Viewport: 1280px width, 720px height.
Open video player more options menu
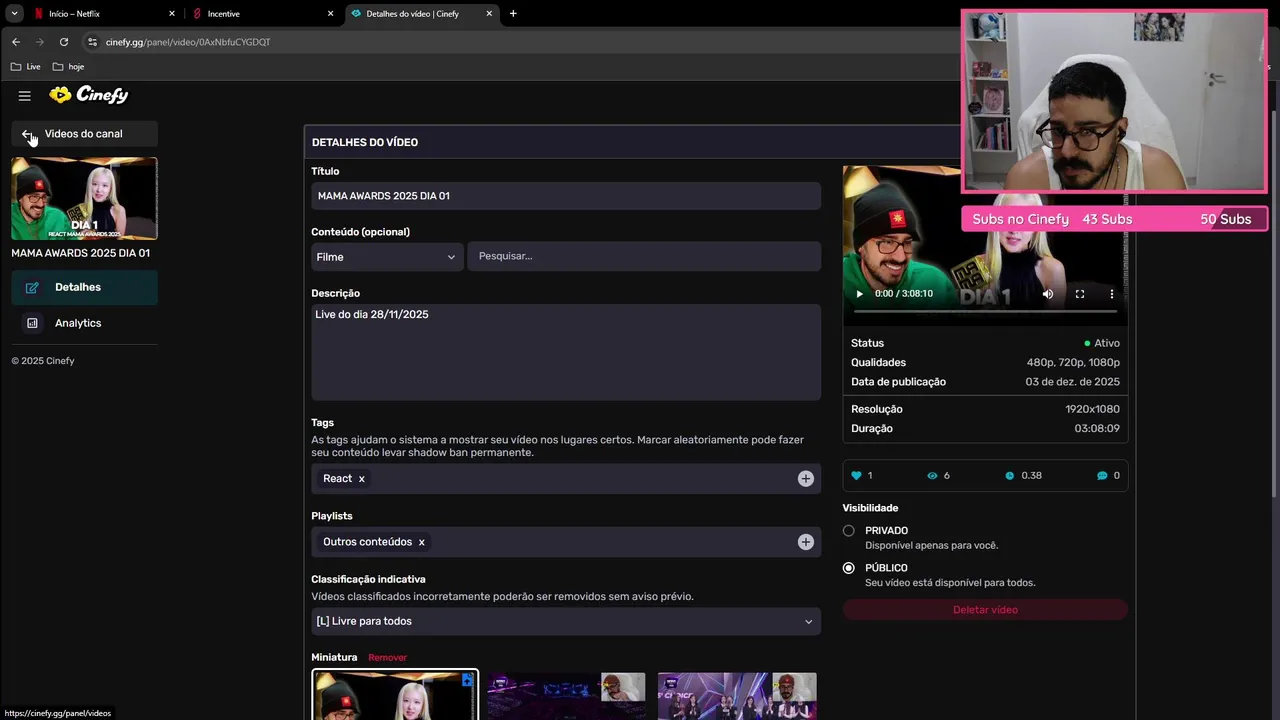pyautogui.click(x=1112, y=294)
